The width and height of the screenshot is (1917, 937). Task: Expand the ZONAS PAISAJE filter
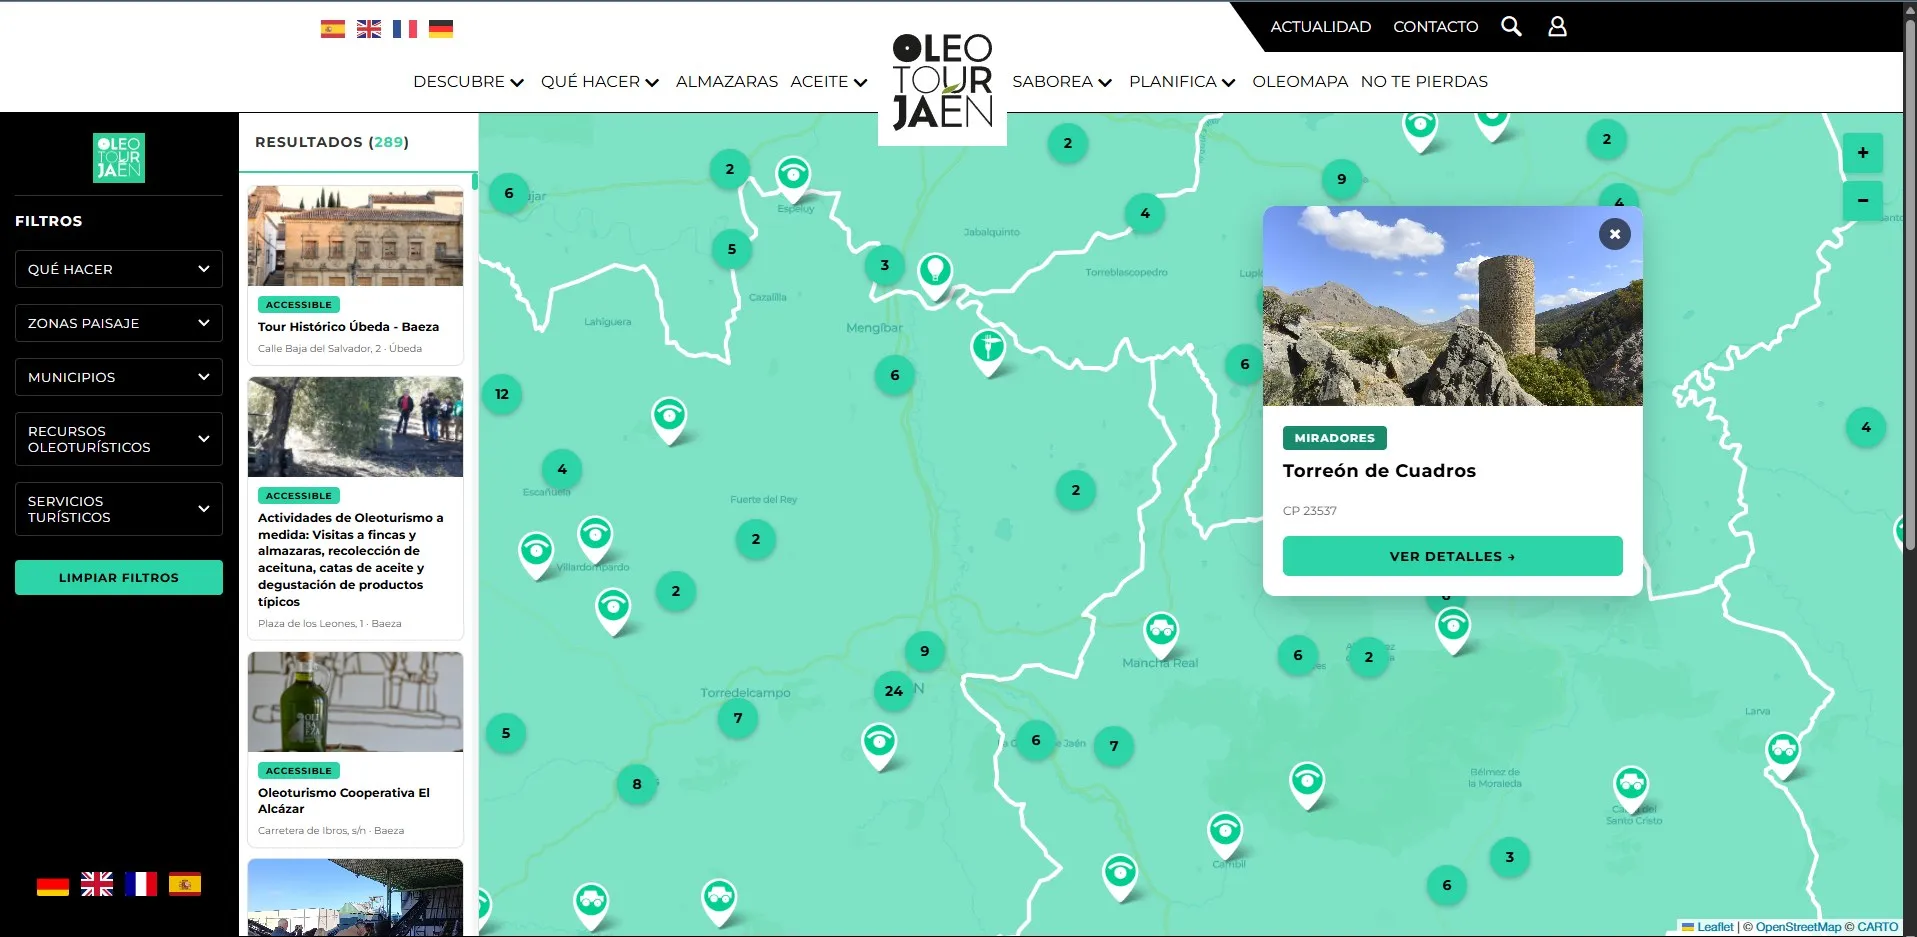[119, 323]
